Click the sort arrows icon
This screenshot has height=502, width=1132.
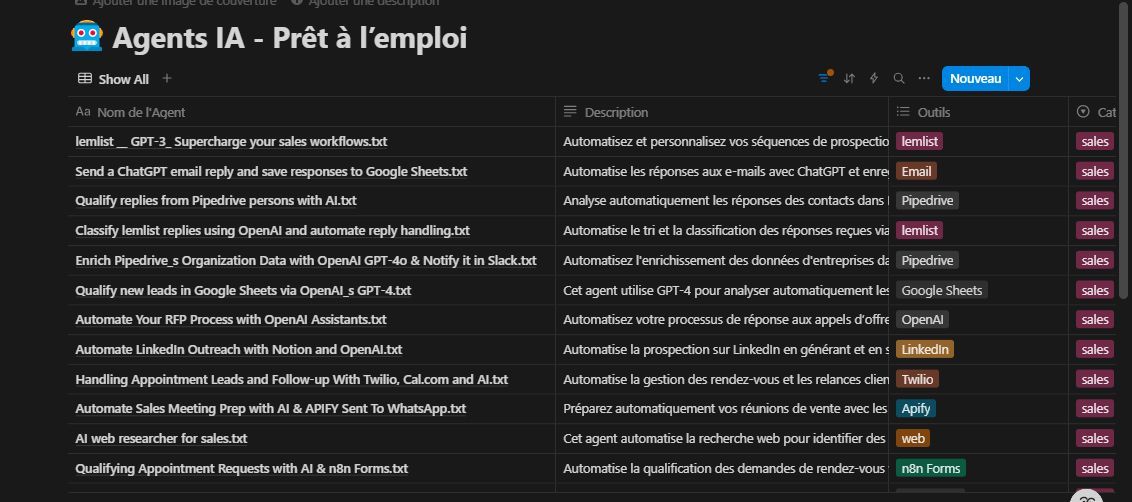pos(849,78)
